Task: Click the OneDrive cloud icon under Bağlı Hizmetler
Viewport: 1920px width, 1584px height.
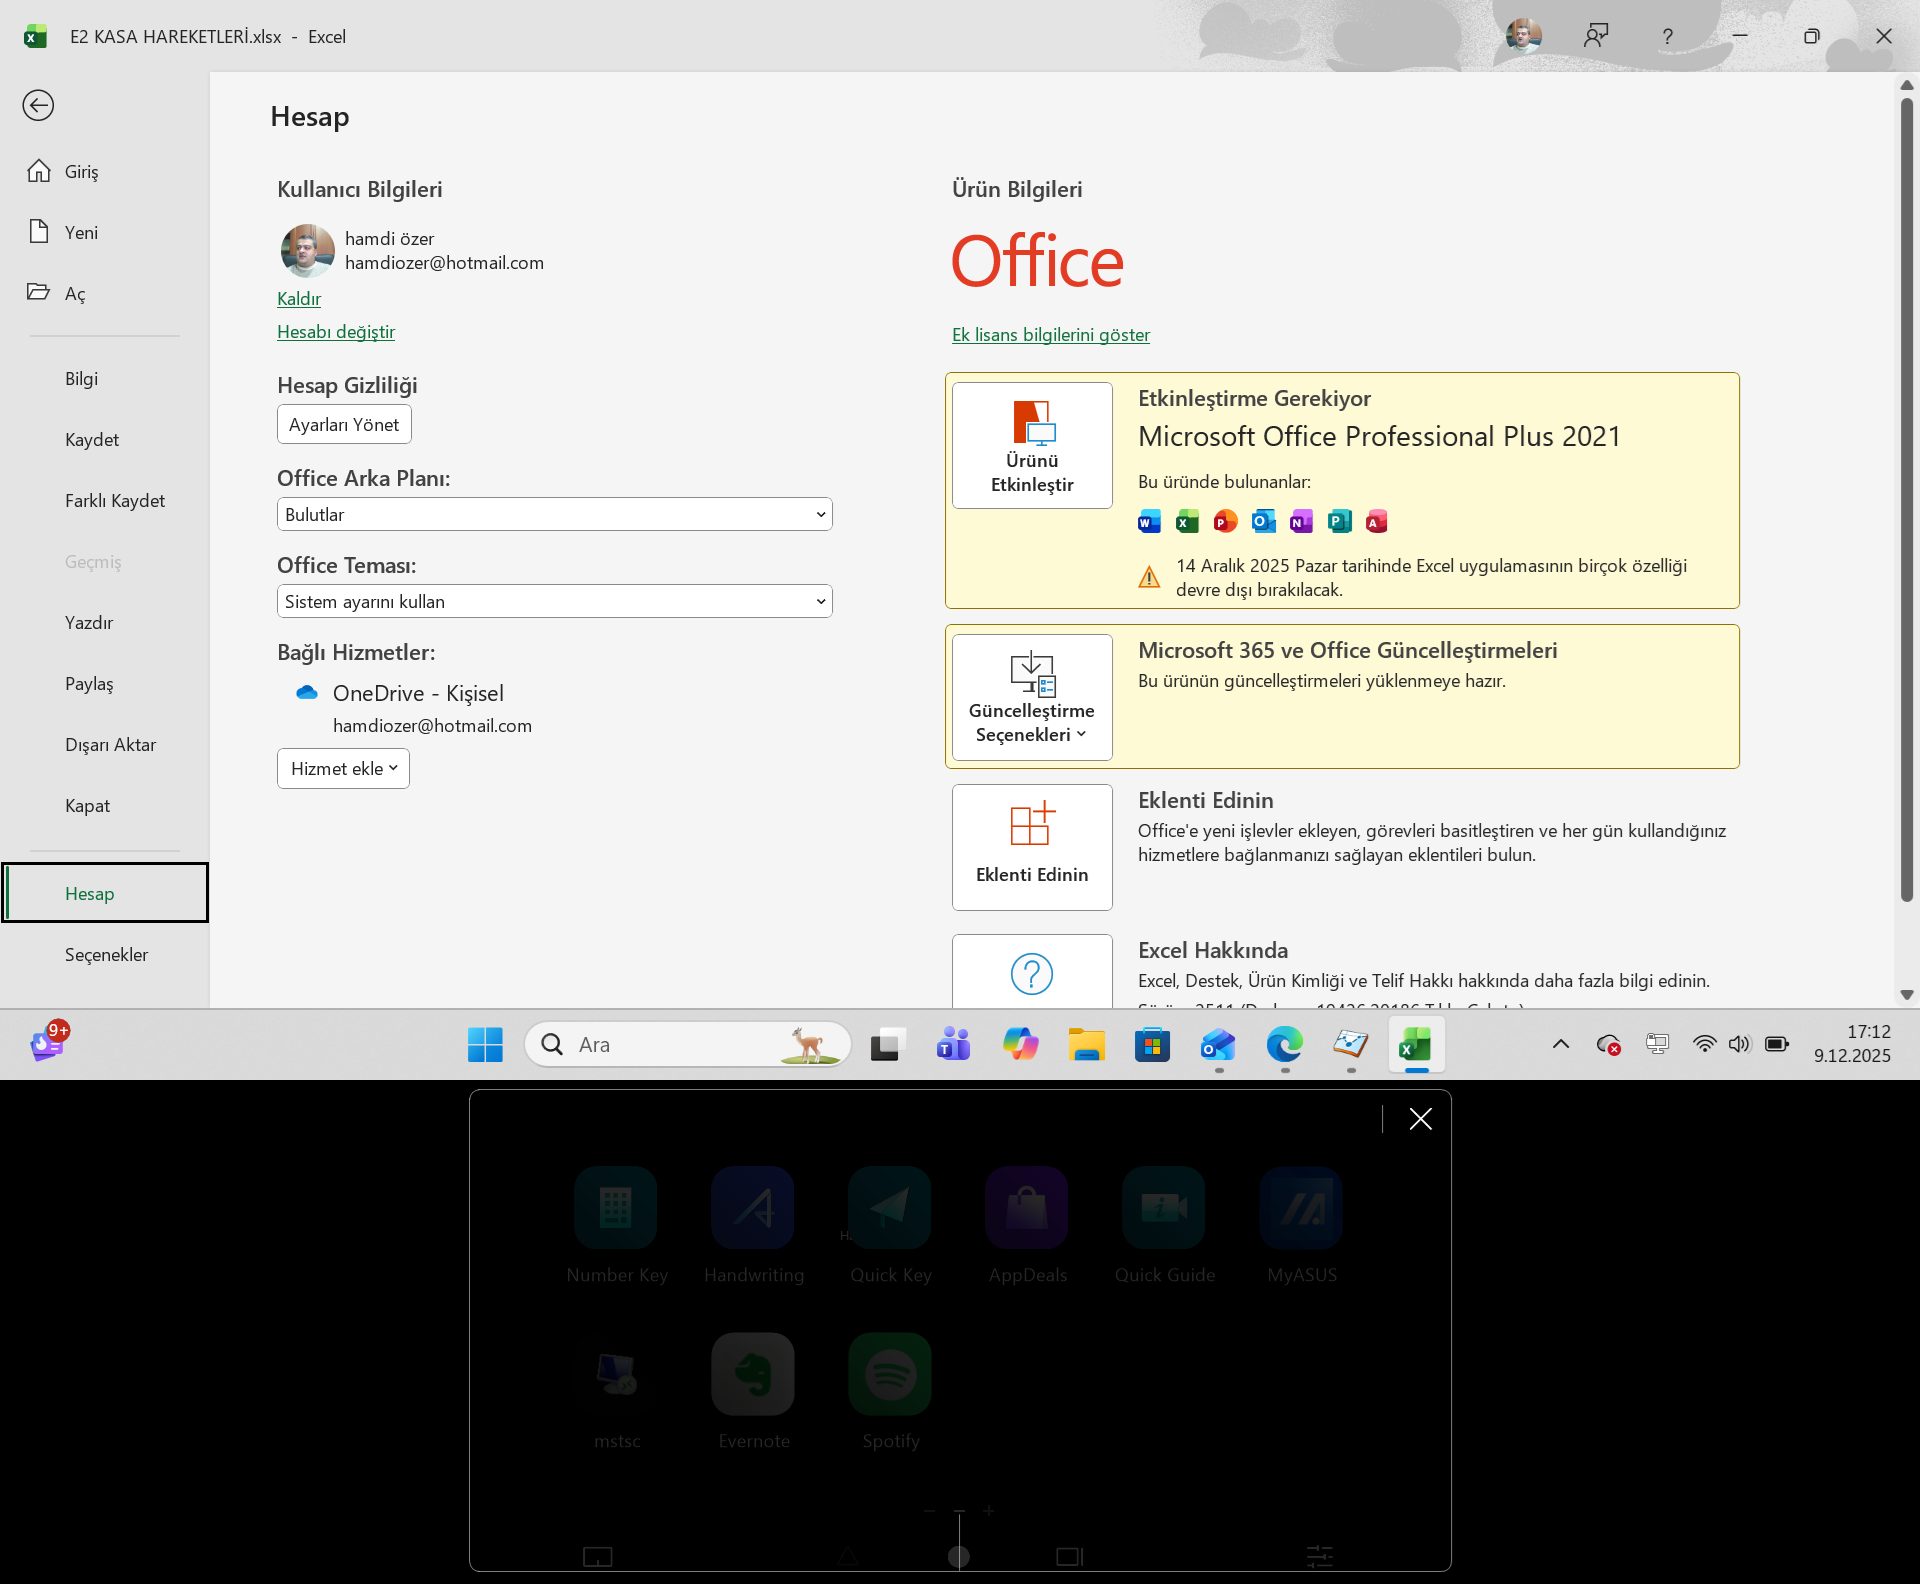Action: coord(307,692)
